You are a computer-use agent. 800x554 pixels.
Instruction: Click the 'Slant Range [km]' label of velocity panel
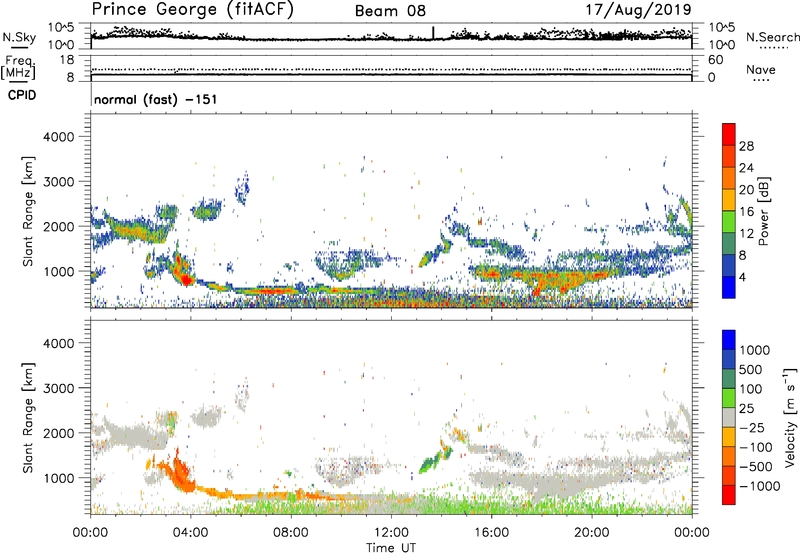tap(28, 418)
